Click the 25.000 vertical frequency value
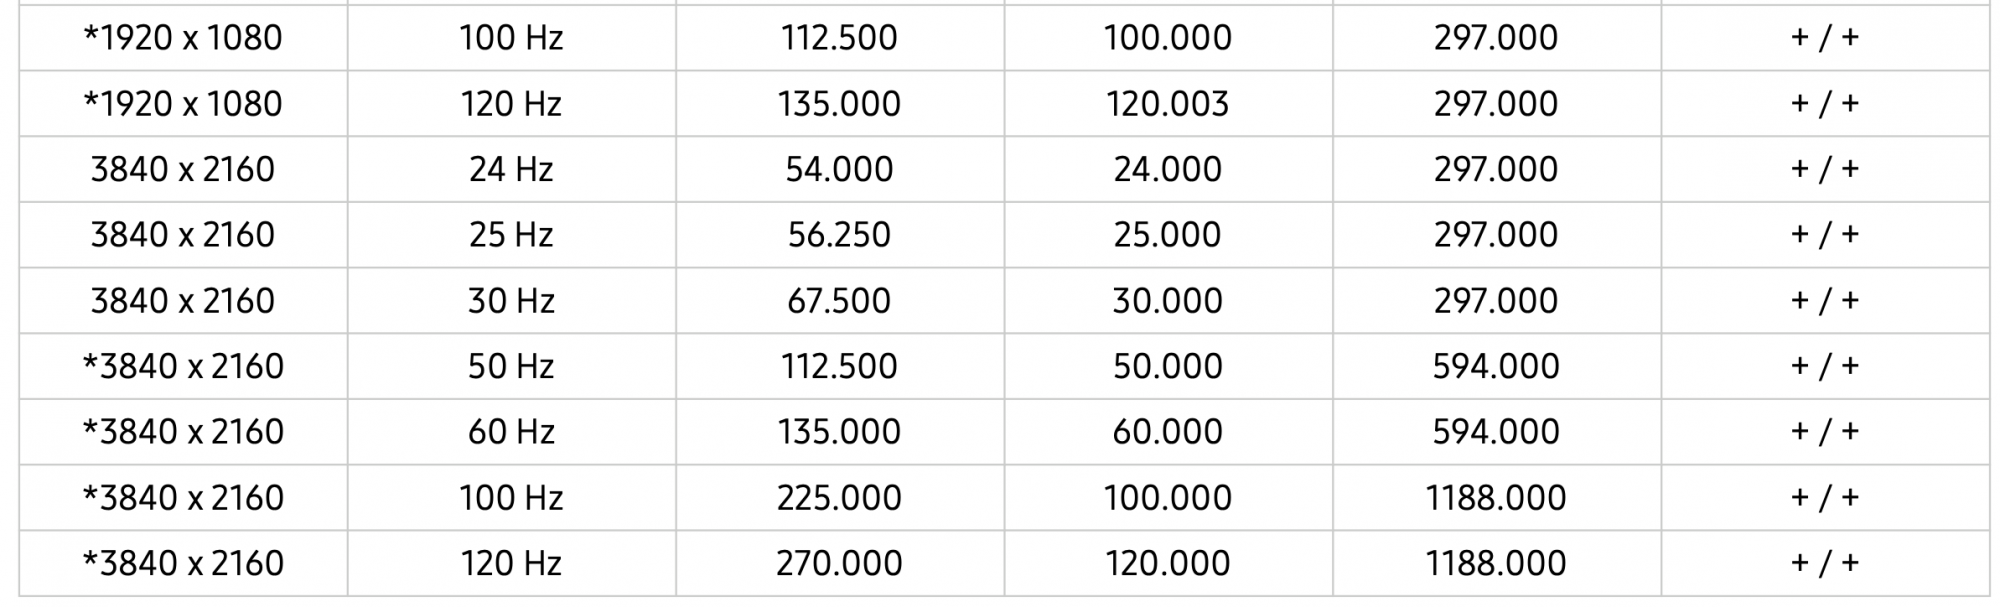Screen dimensions: 2000x607 (x=1167, y=235)
